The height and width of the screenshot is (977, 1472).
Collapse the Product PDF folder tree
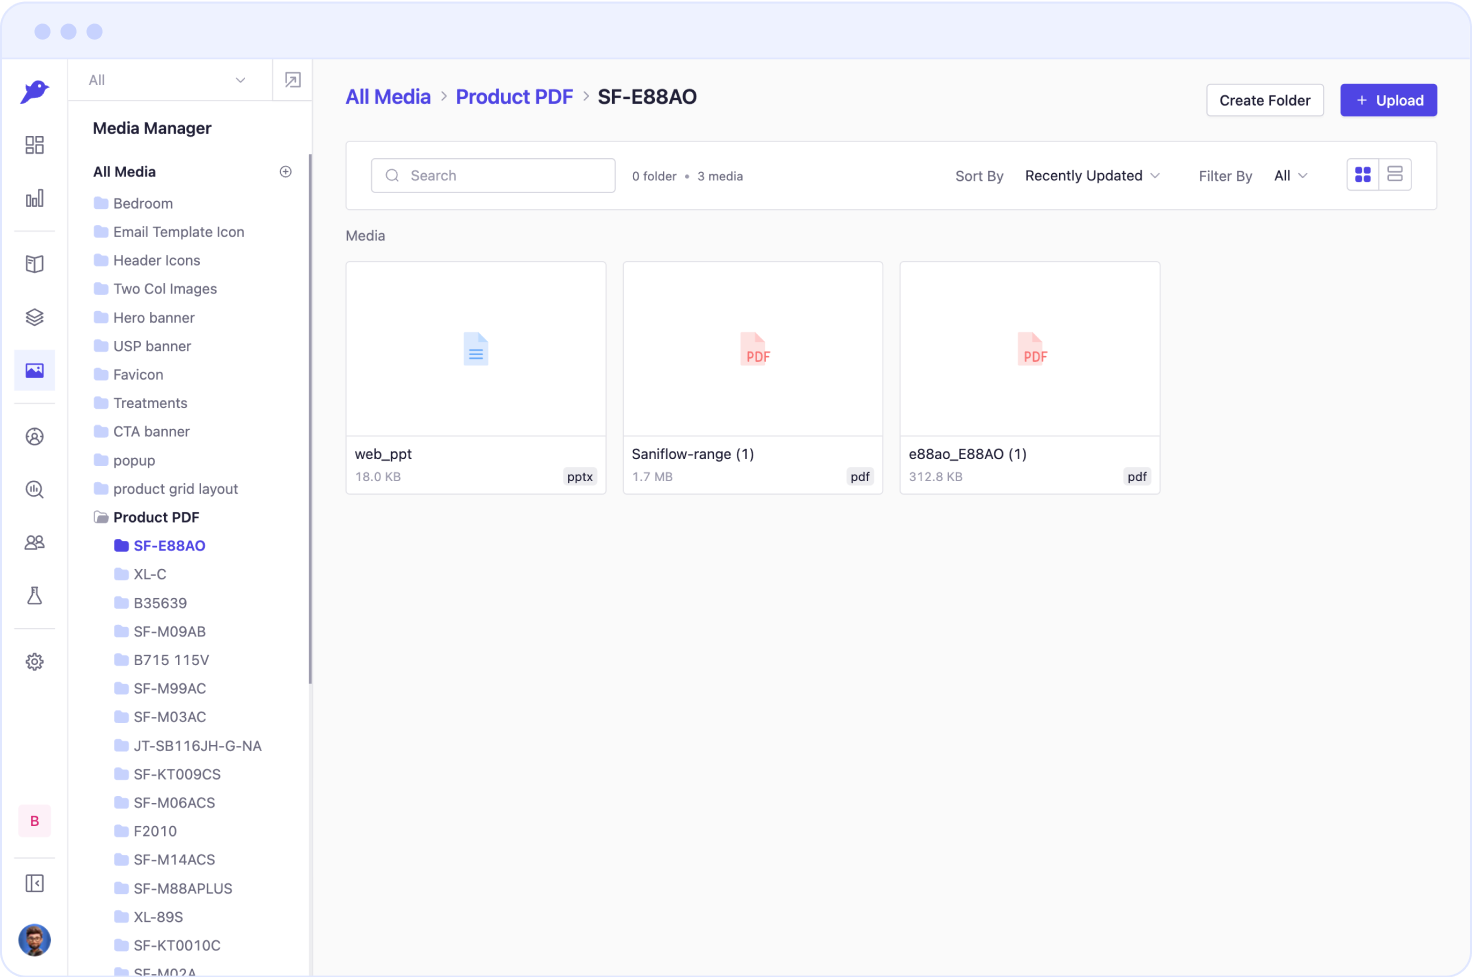[x=101, y=517]
